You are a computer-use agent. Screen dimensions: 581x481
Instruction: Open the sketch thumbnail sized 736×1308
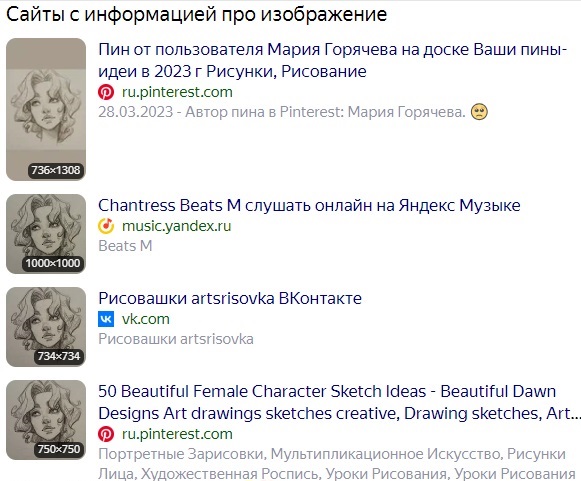point(46,109)
